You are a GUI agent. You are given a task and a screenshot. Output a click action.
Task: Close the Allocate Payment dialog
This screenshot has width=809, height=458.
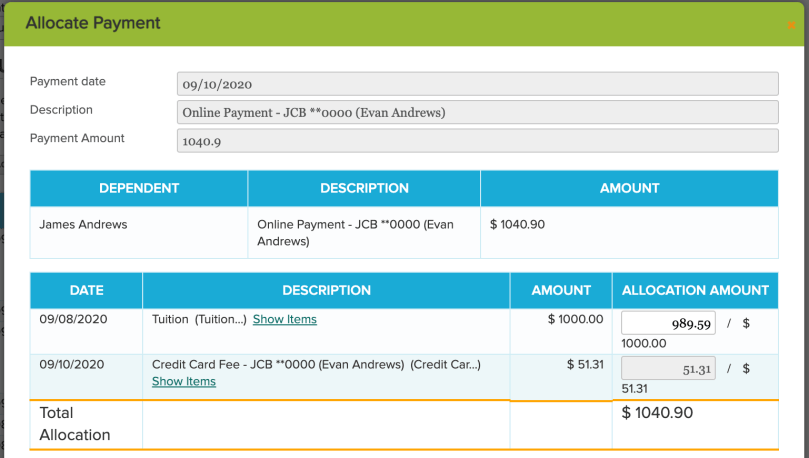pos(791,25)
